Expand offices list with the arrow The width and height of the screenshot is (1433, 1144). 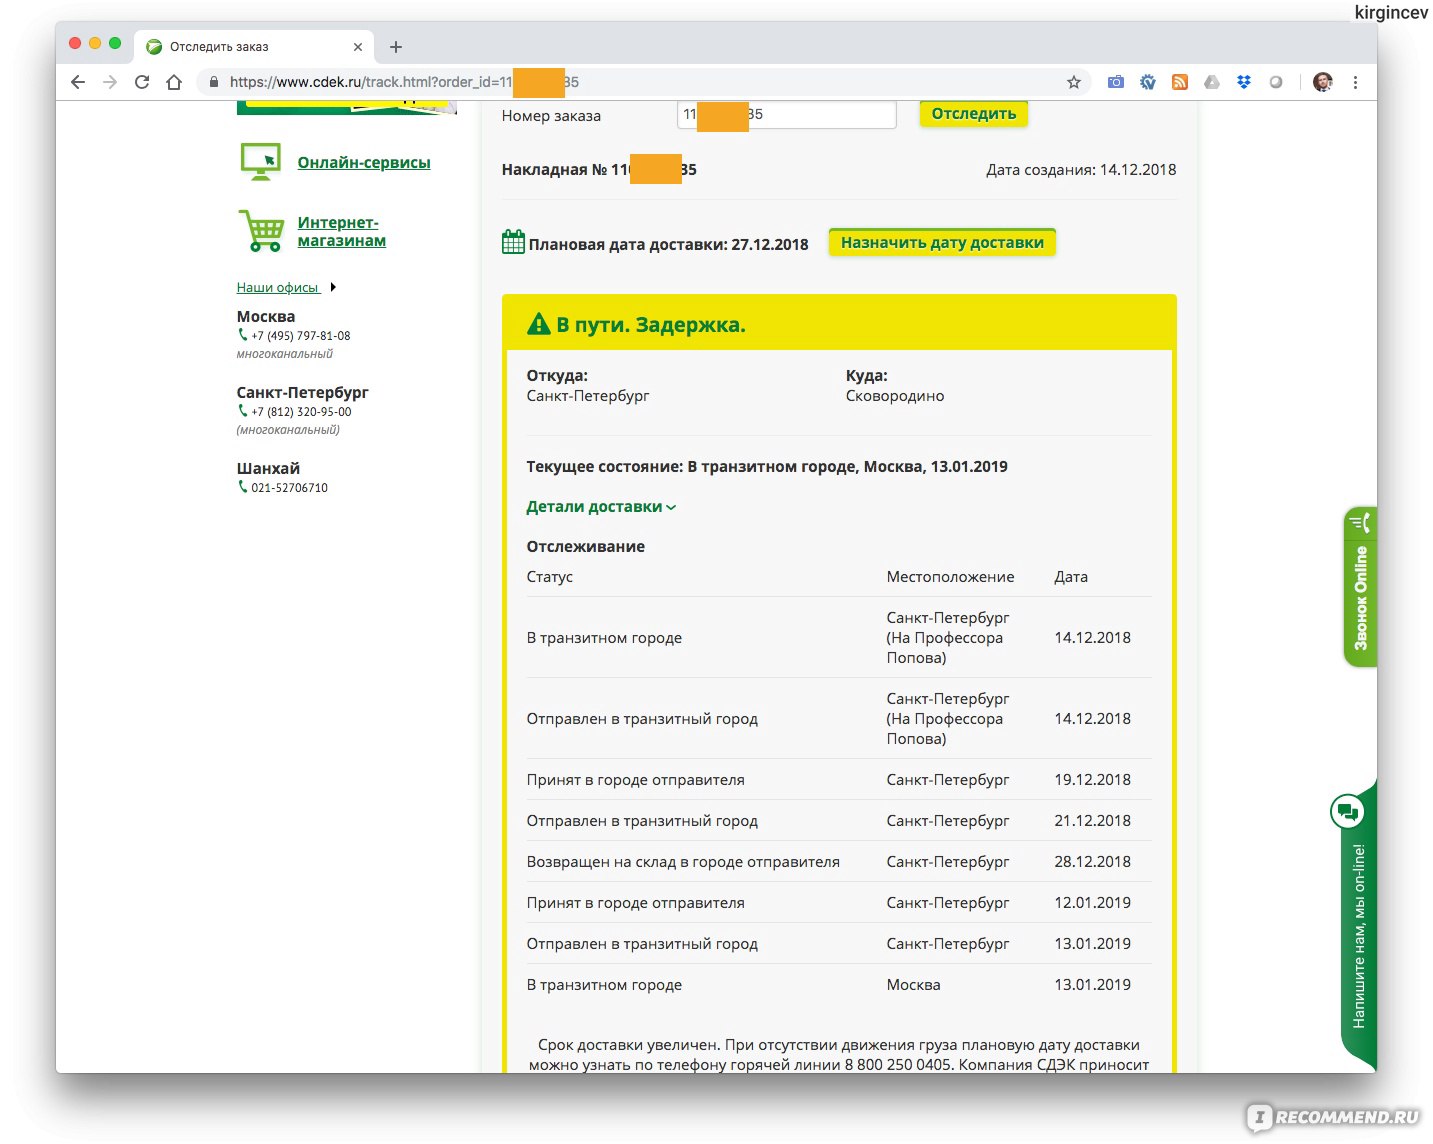tap(333, 287)
